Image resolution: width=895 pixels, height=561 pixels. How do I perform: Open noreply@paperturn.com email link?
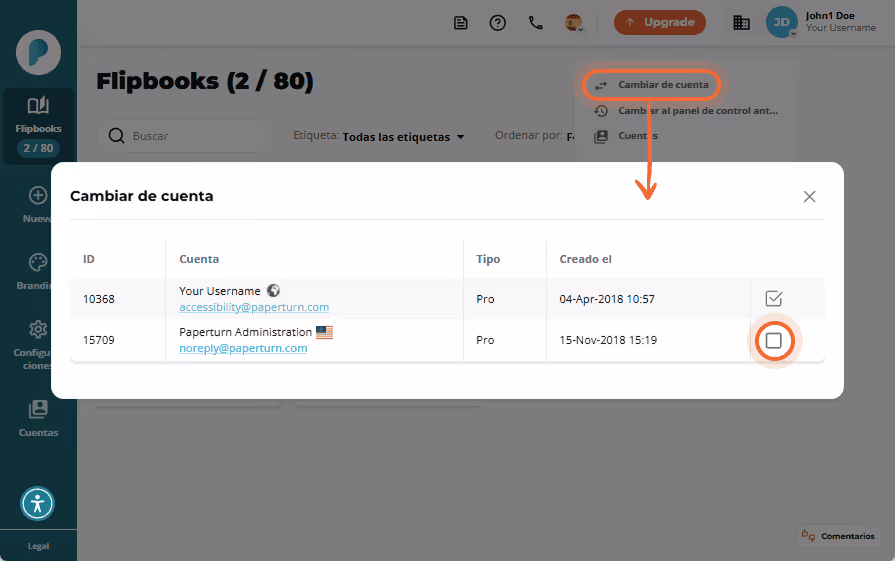(243, 348)
